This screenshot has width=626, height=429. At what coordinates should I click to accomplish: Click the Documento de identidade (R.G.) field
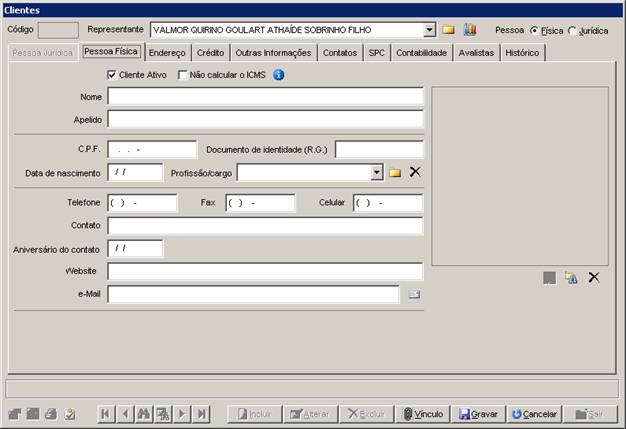click(x=379, y=150)
